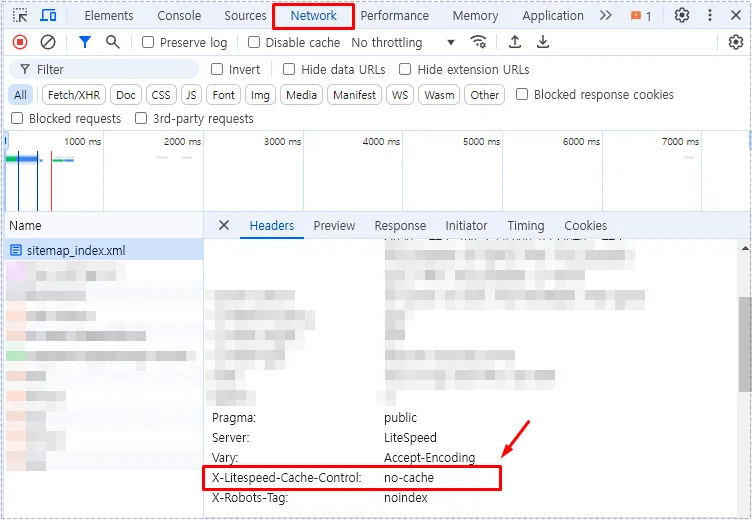Open the Performance tab
752x520 pixels.
point(394,15)
